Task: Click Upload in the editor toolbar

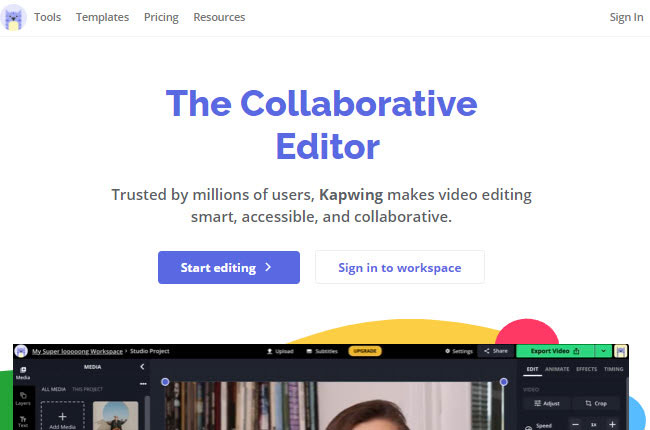Action: coord(280,351)
